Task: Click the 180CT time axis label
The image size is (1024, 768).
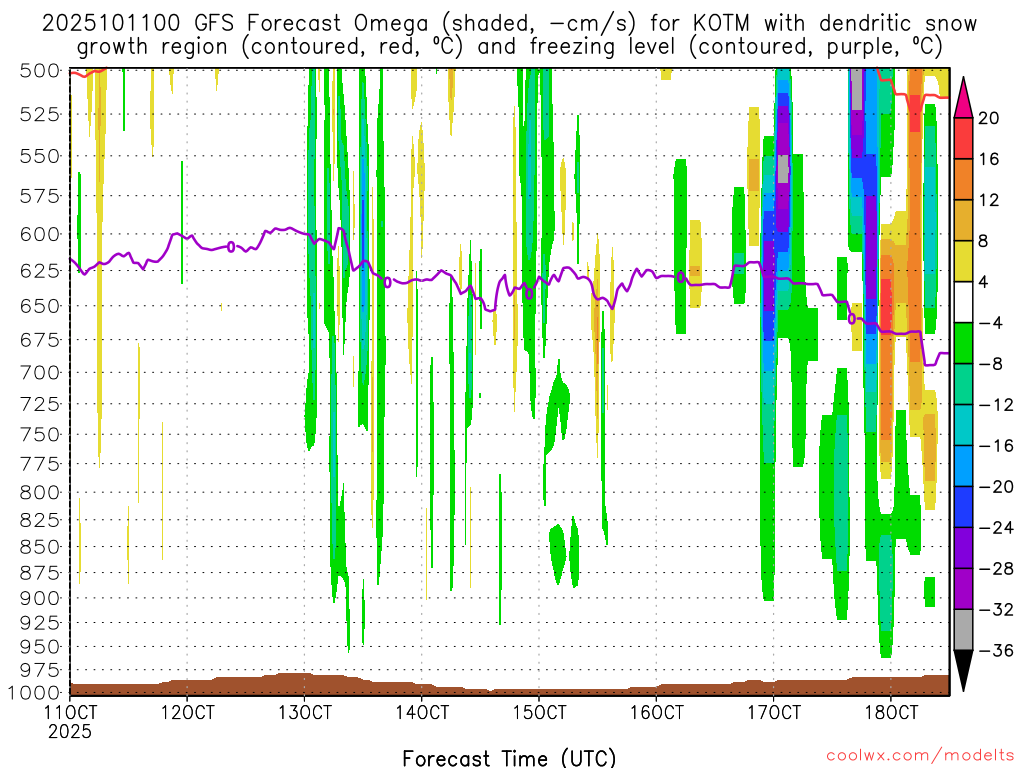Action: pyautogui.click(x=891, y=712)
